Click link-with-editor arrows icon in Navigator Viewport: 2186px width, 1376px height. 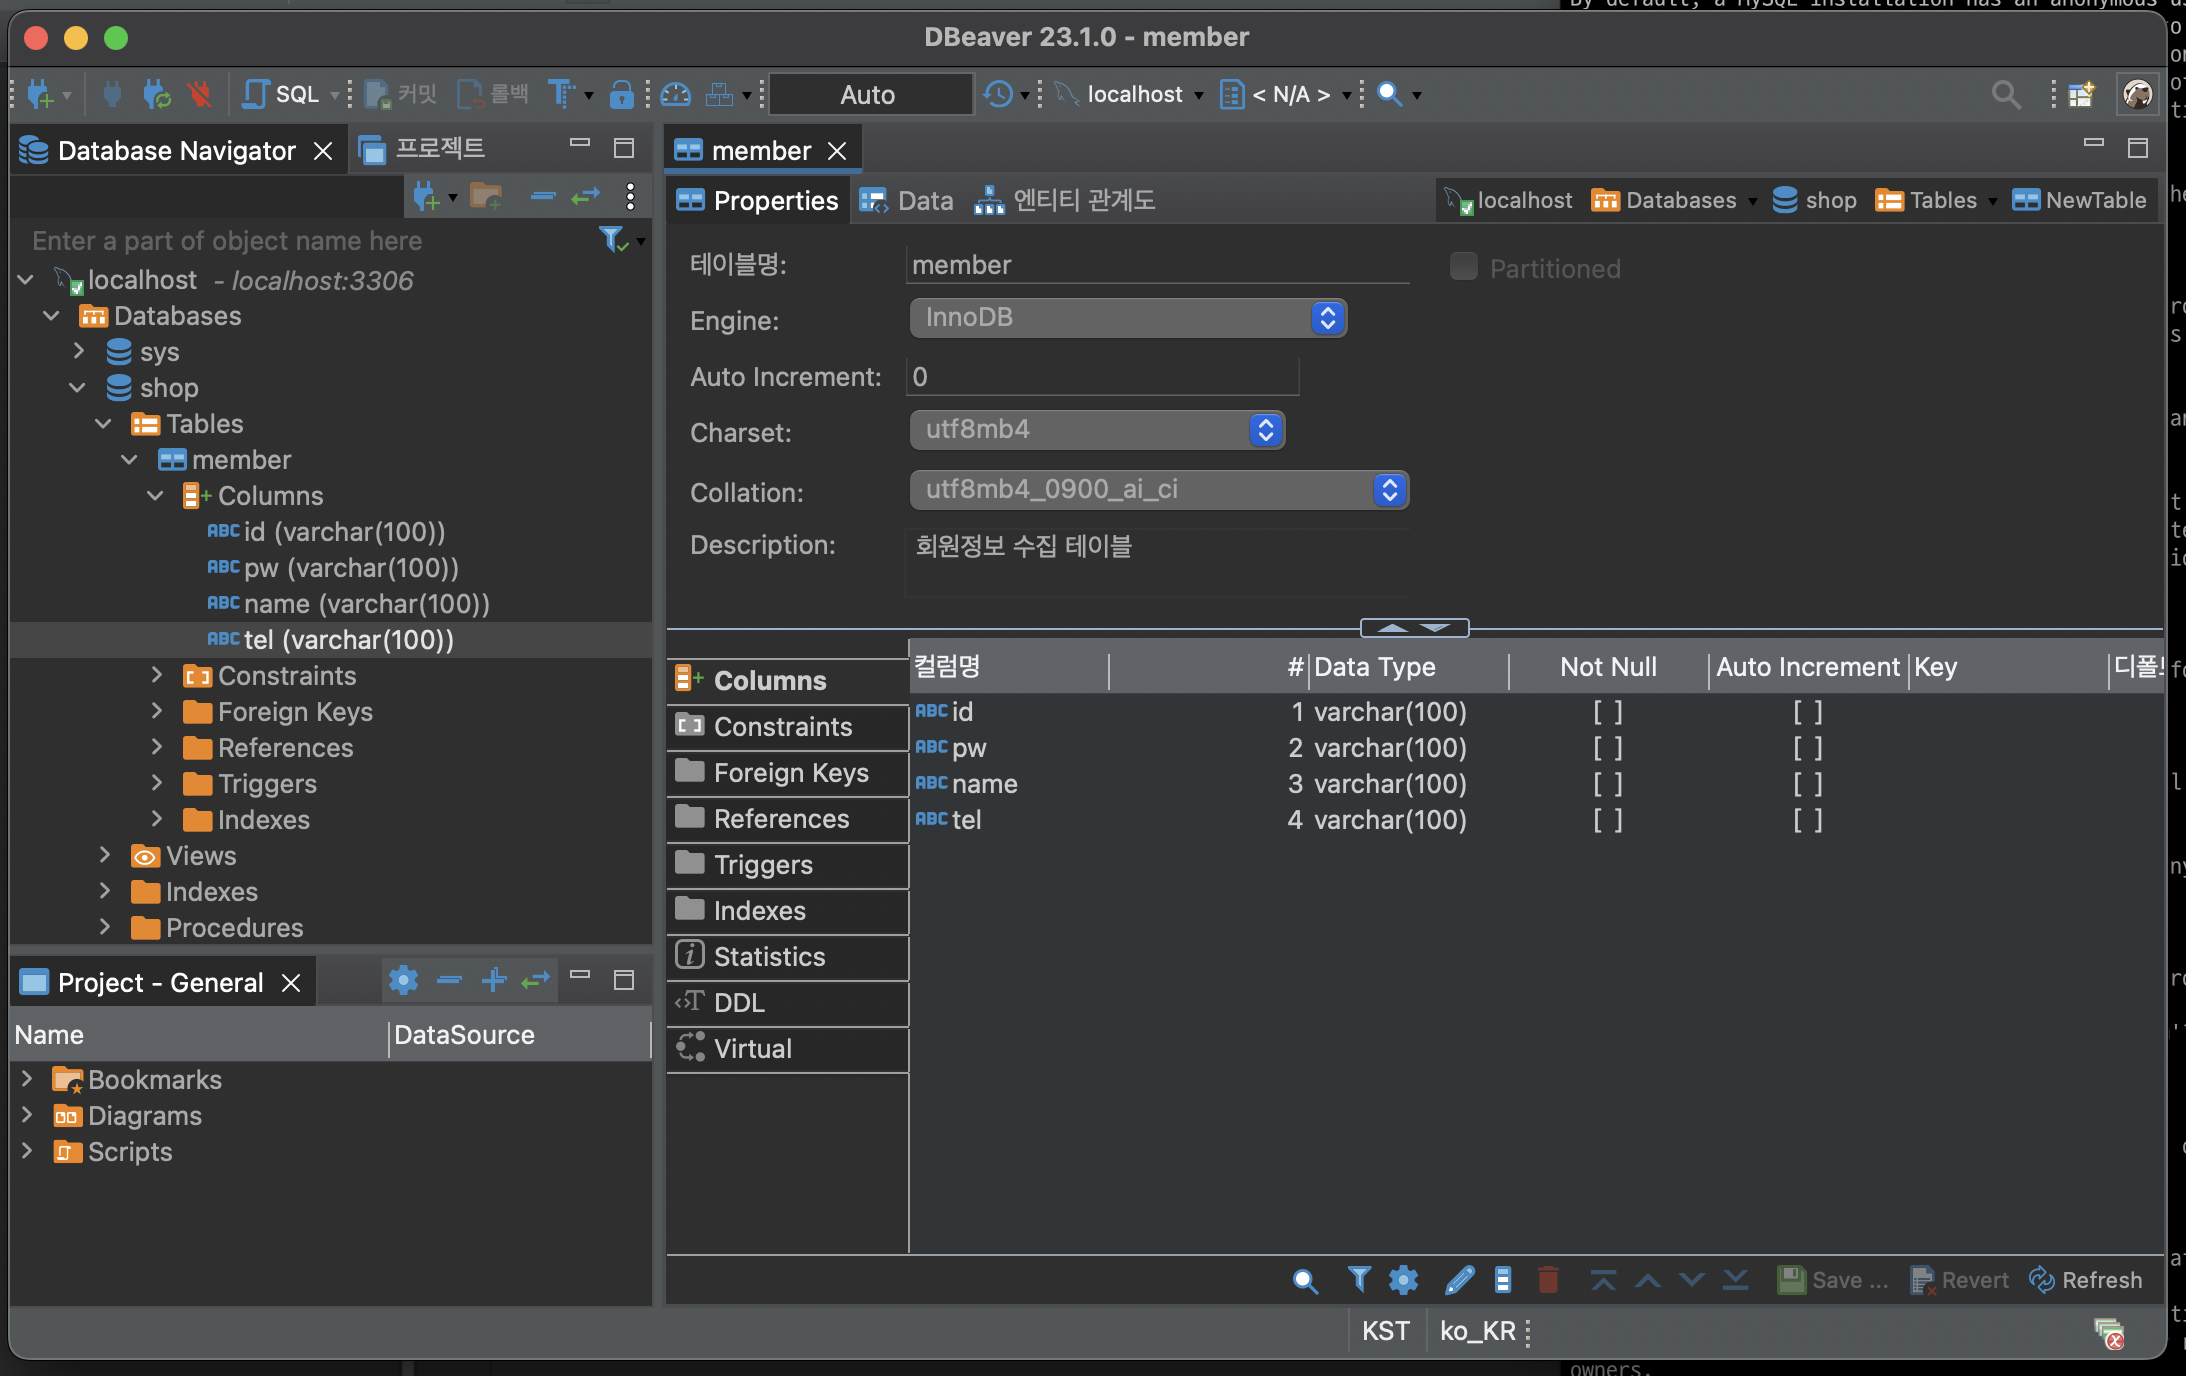(585, 196)
